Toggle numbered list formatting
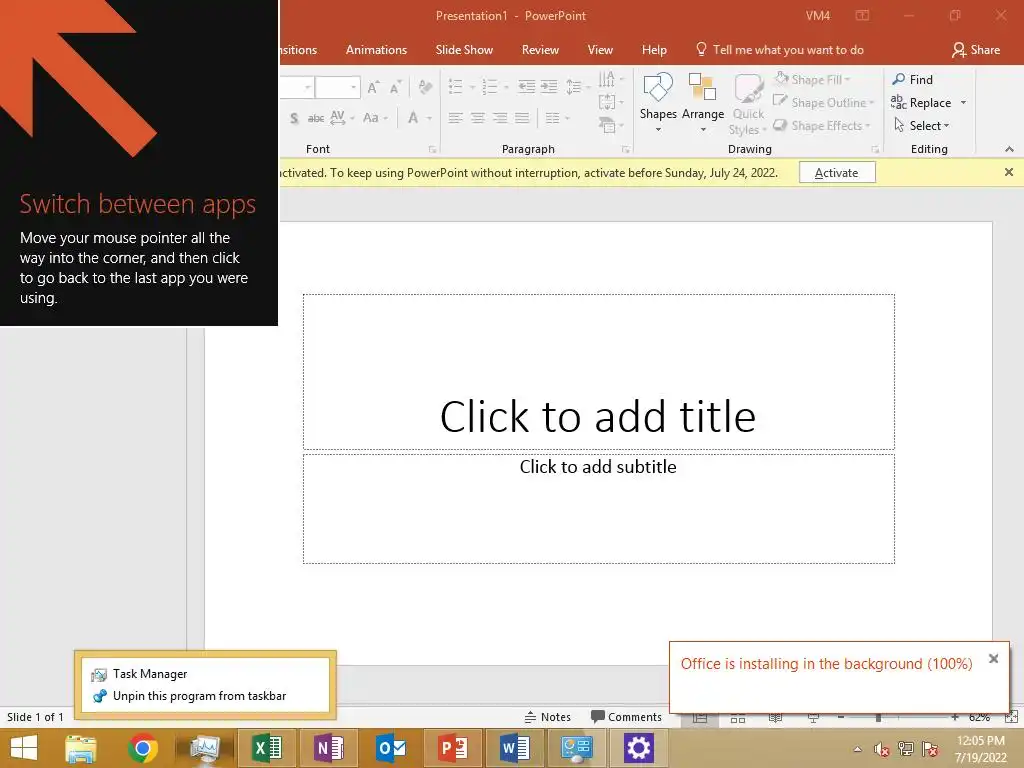 (490, 86)
